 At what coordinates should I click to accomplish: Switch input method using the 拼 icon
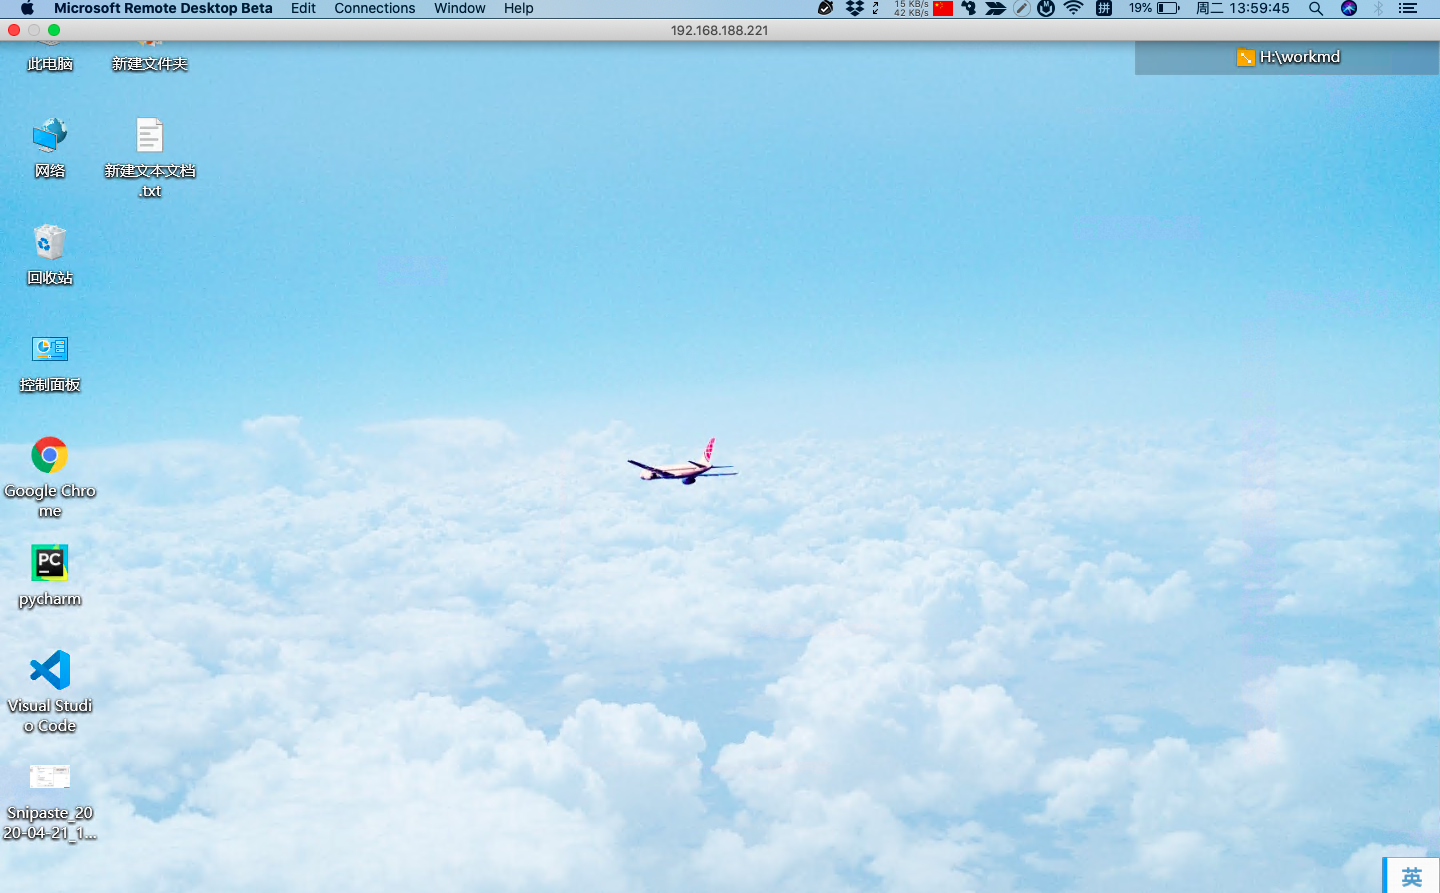(x=1104, y=9)
